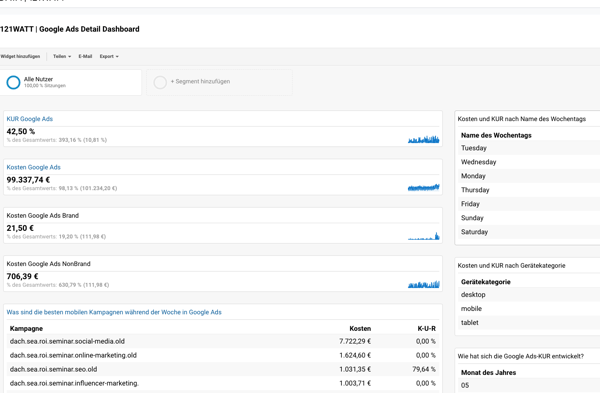Click the 99.337,74 € cost value
Screen dimensions: 600x393
[28, 179]
